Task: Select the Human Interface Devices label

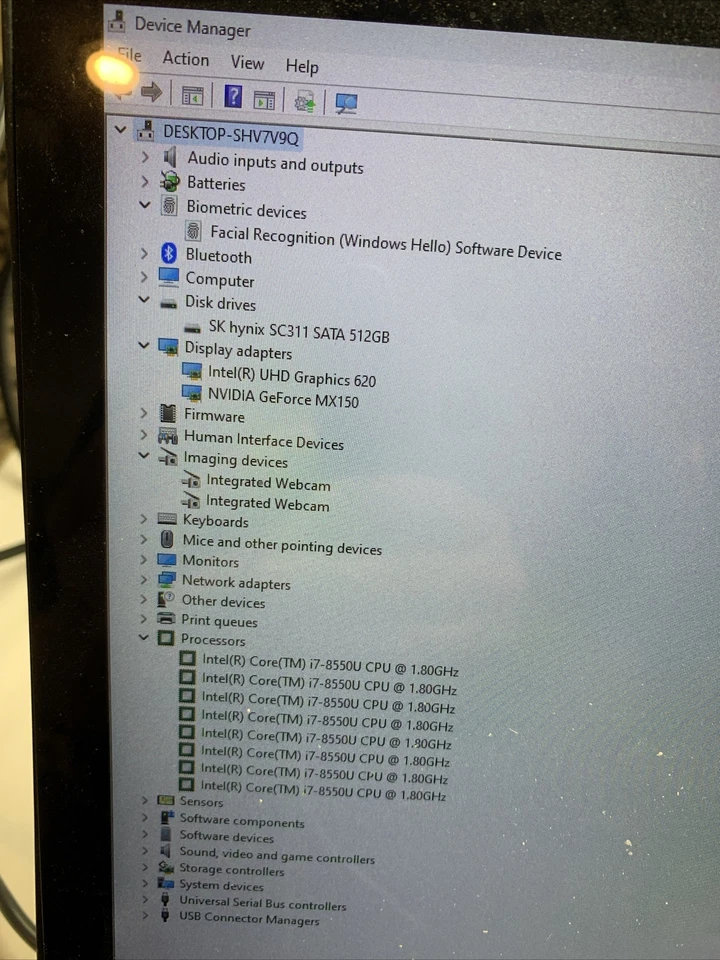Action: pos(264,440)
